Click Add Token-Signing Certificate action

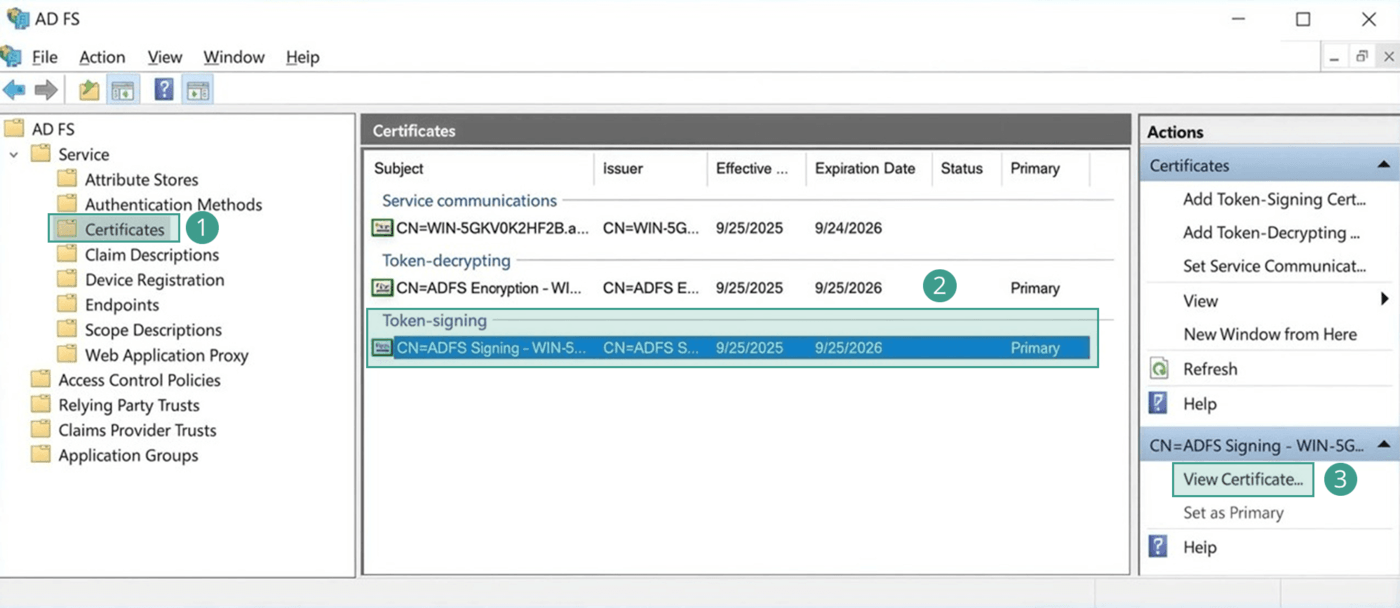[x=1273, y=199]
